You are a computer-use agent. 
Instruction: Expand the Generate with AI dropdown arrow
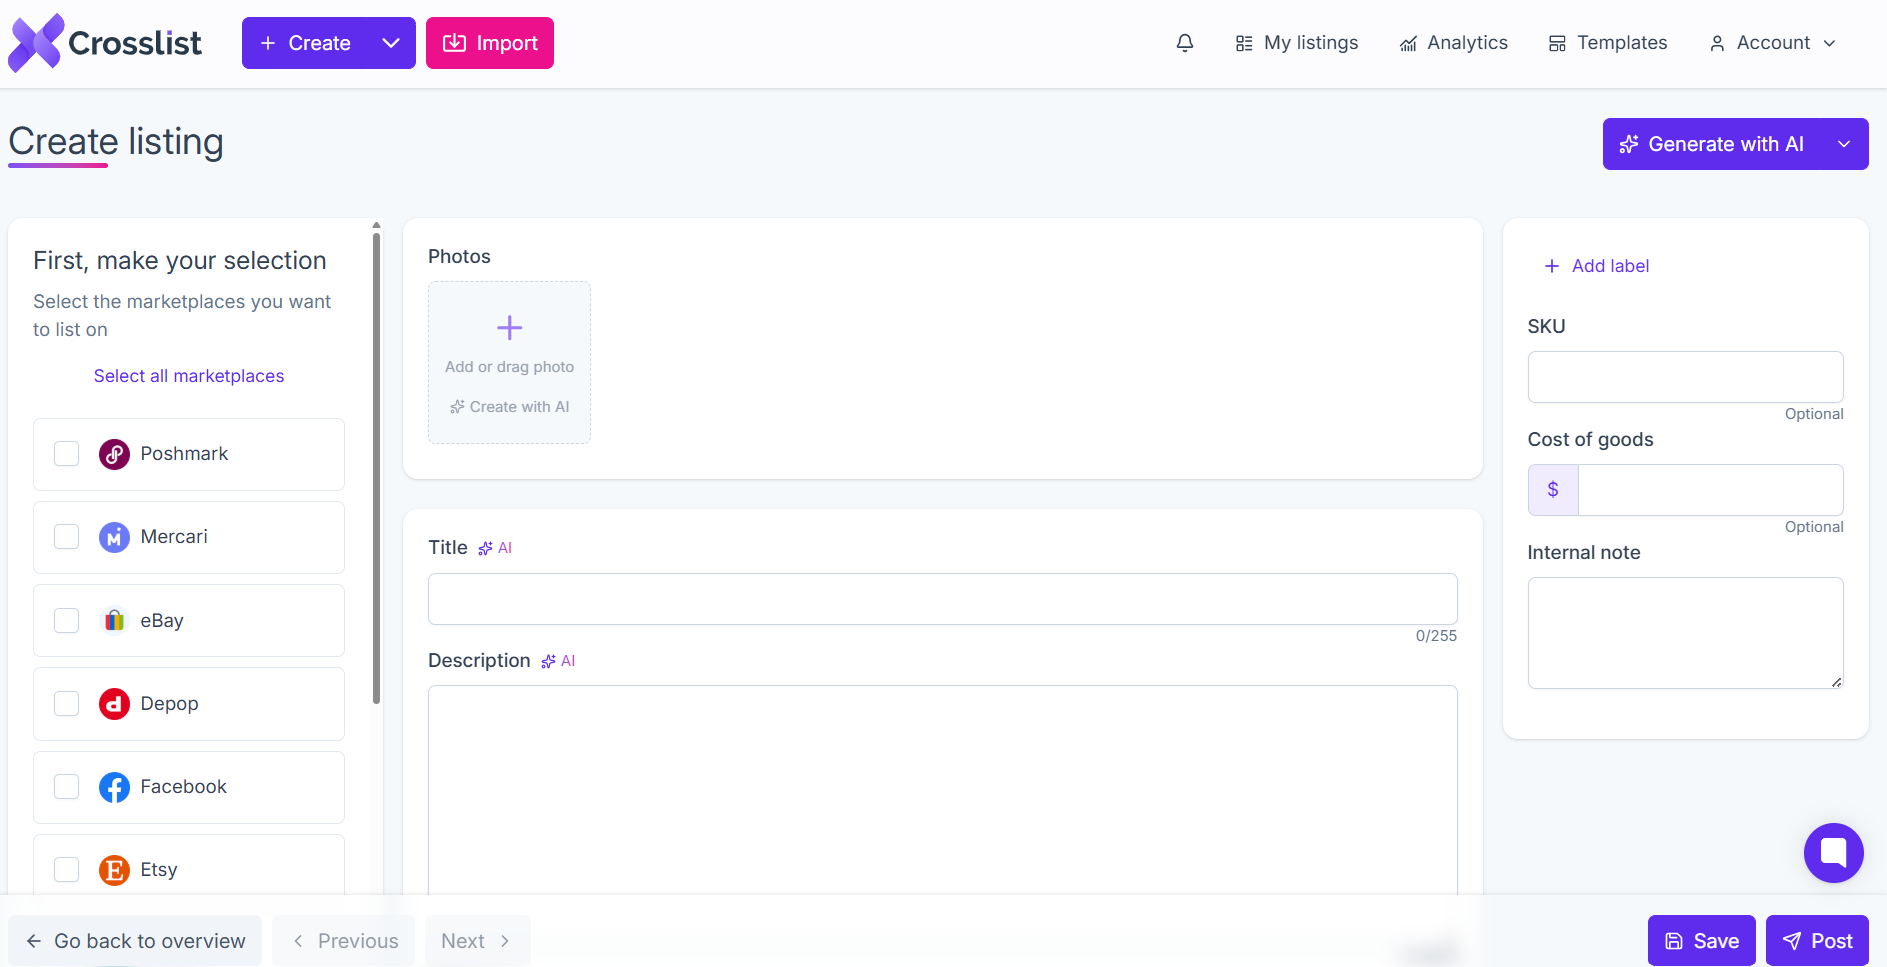pos(1844,144)
